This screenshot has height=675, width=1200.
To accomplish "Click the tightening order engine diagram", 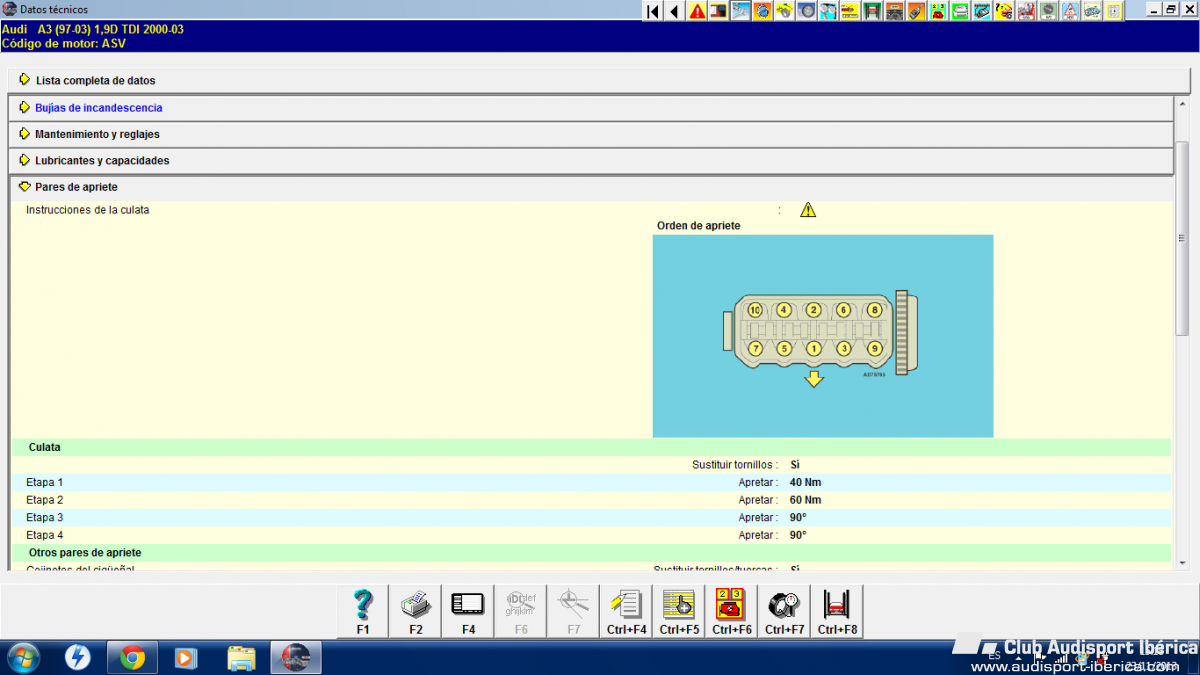I will click(x=823, y=336).
